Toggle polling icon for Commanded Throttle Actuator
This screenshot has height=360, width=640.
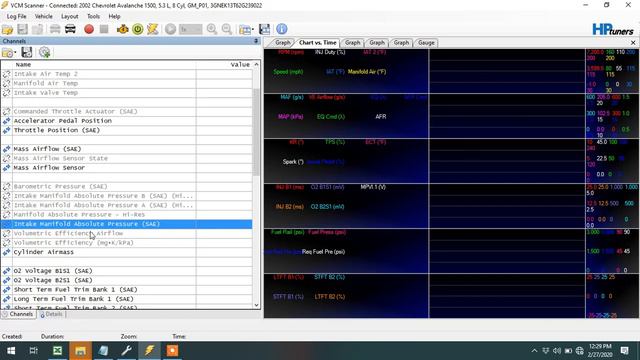tap(7, 111)
